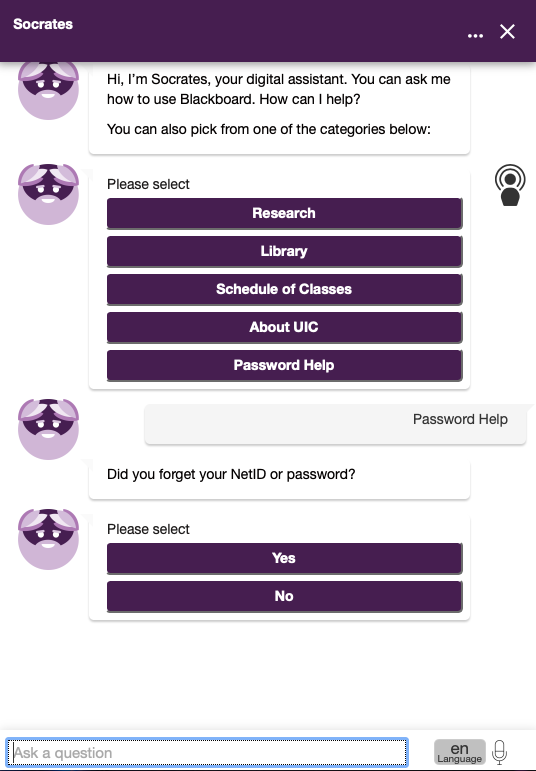The image size is (536, 771).
Task: Open the en Language selector
Action: point(459,752)
